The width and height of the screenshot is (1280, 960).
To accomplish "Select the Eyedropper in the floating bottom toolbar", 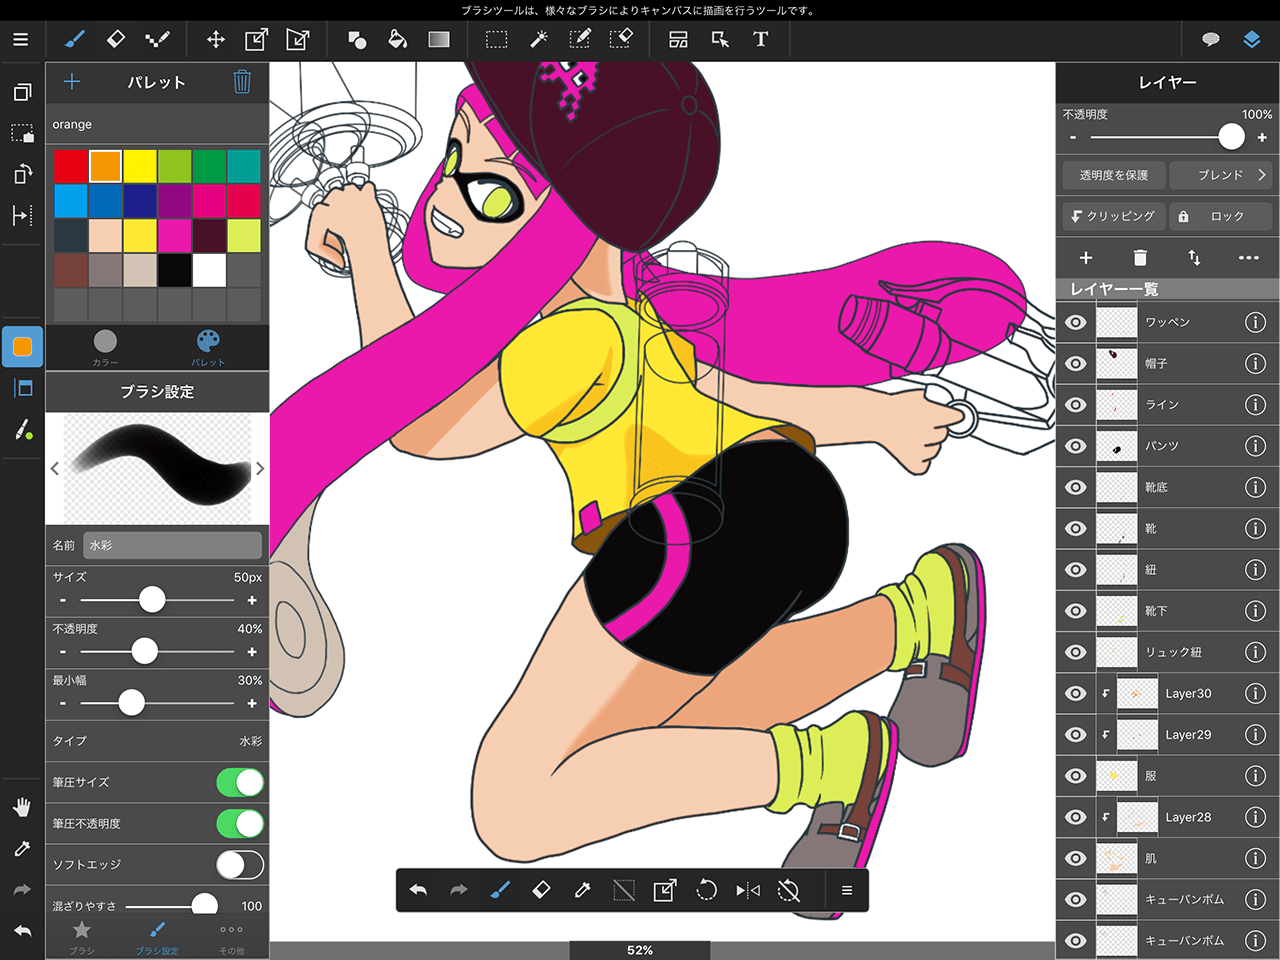I will 582,889.
